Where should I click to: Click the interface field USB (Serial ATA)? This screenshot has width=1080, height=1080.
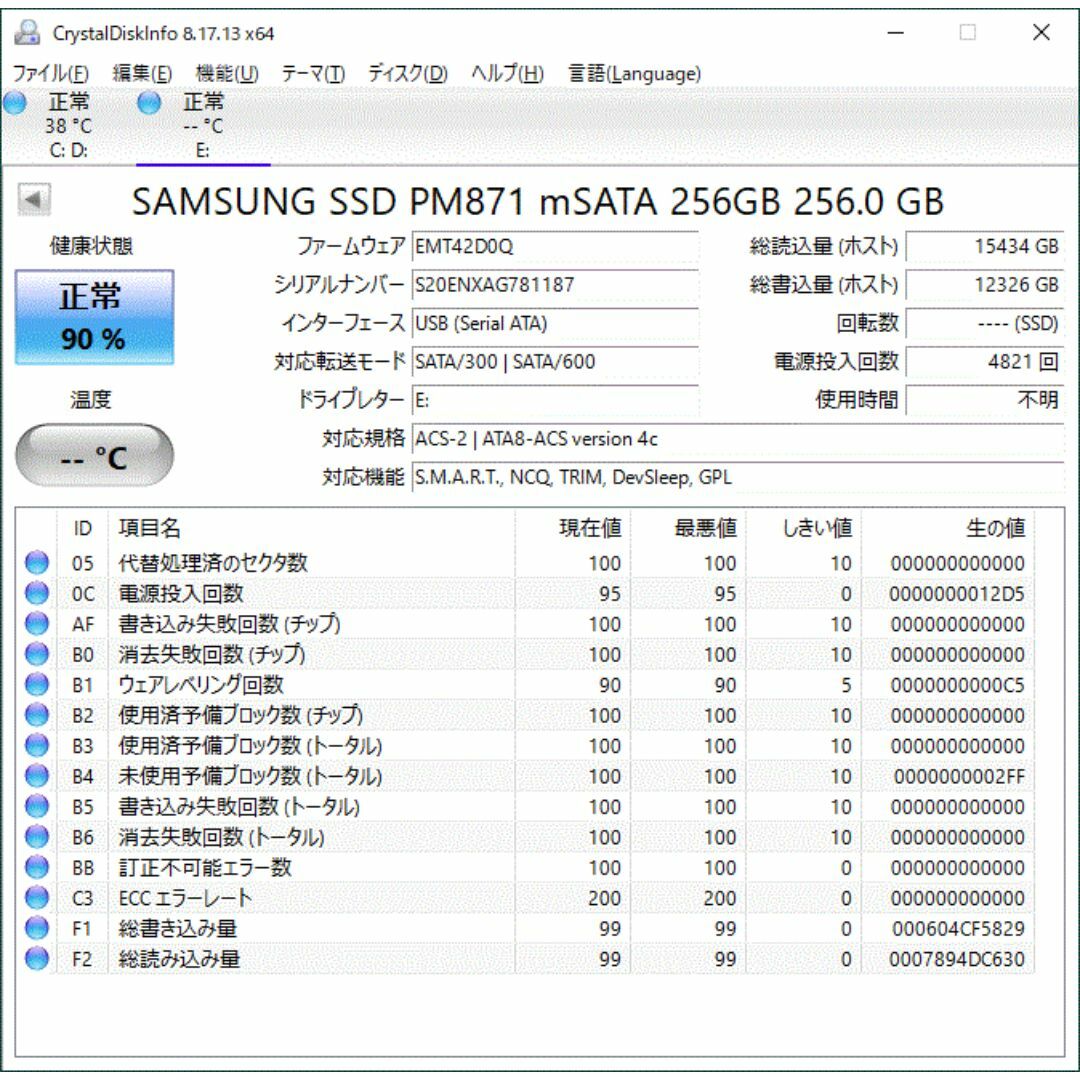555,323
